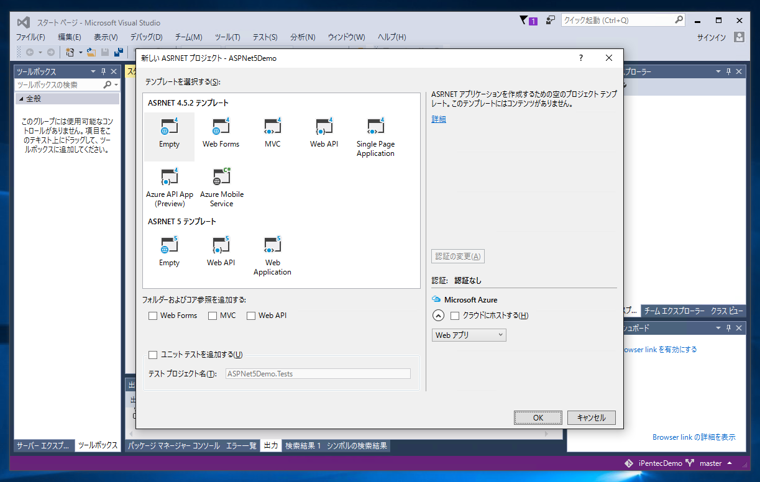Open the 詳細 link
Viewport: 760px width, 482px height.
point(439,119)
